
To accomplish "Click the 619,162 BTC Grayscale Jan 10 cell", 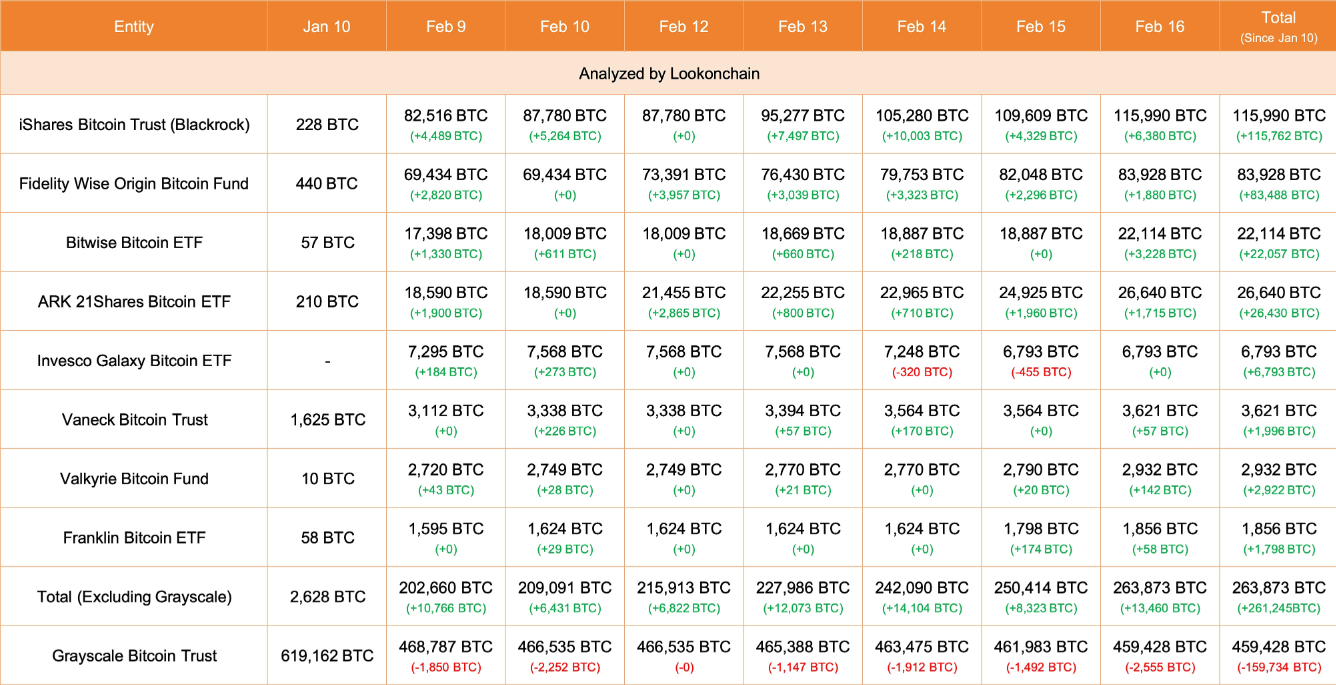I will pyautogui.click(x=327, y=656).
